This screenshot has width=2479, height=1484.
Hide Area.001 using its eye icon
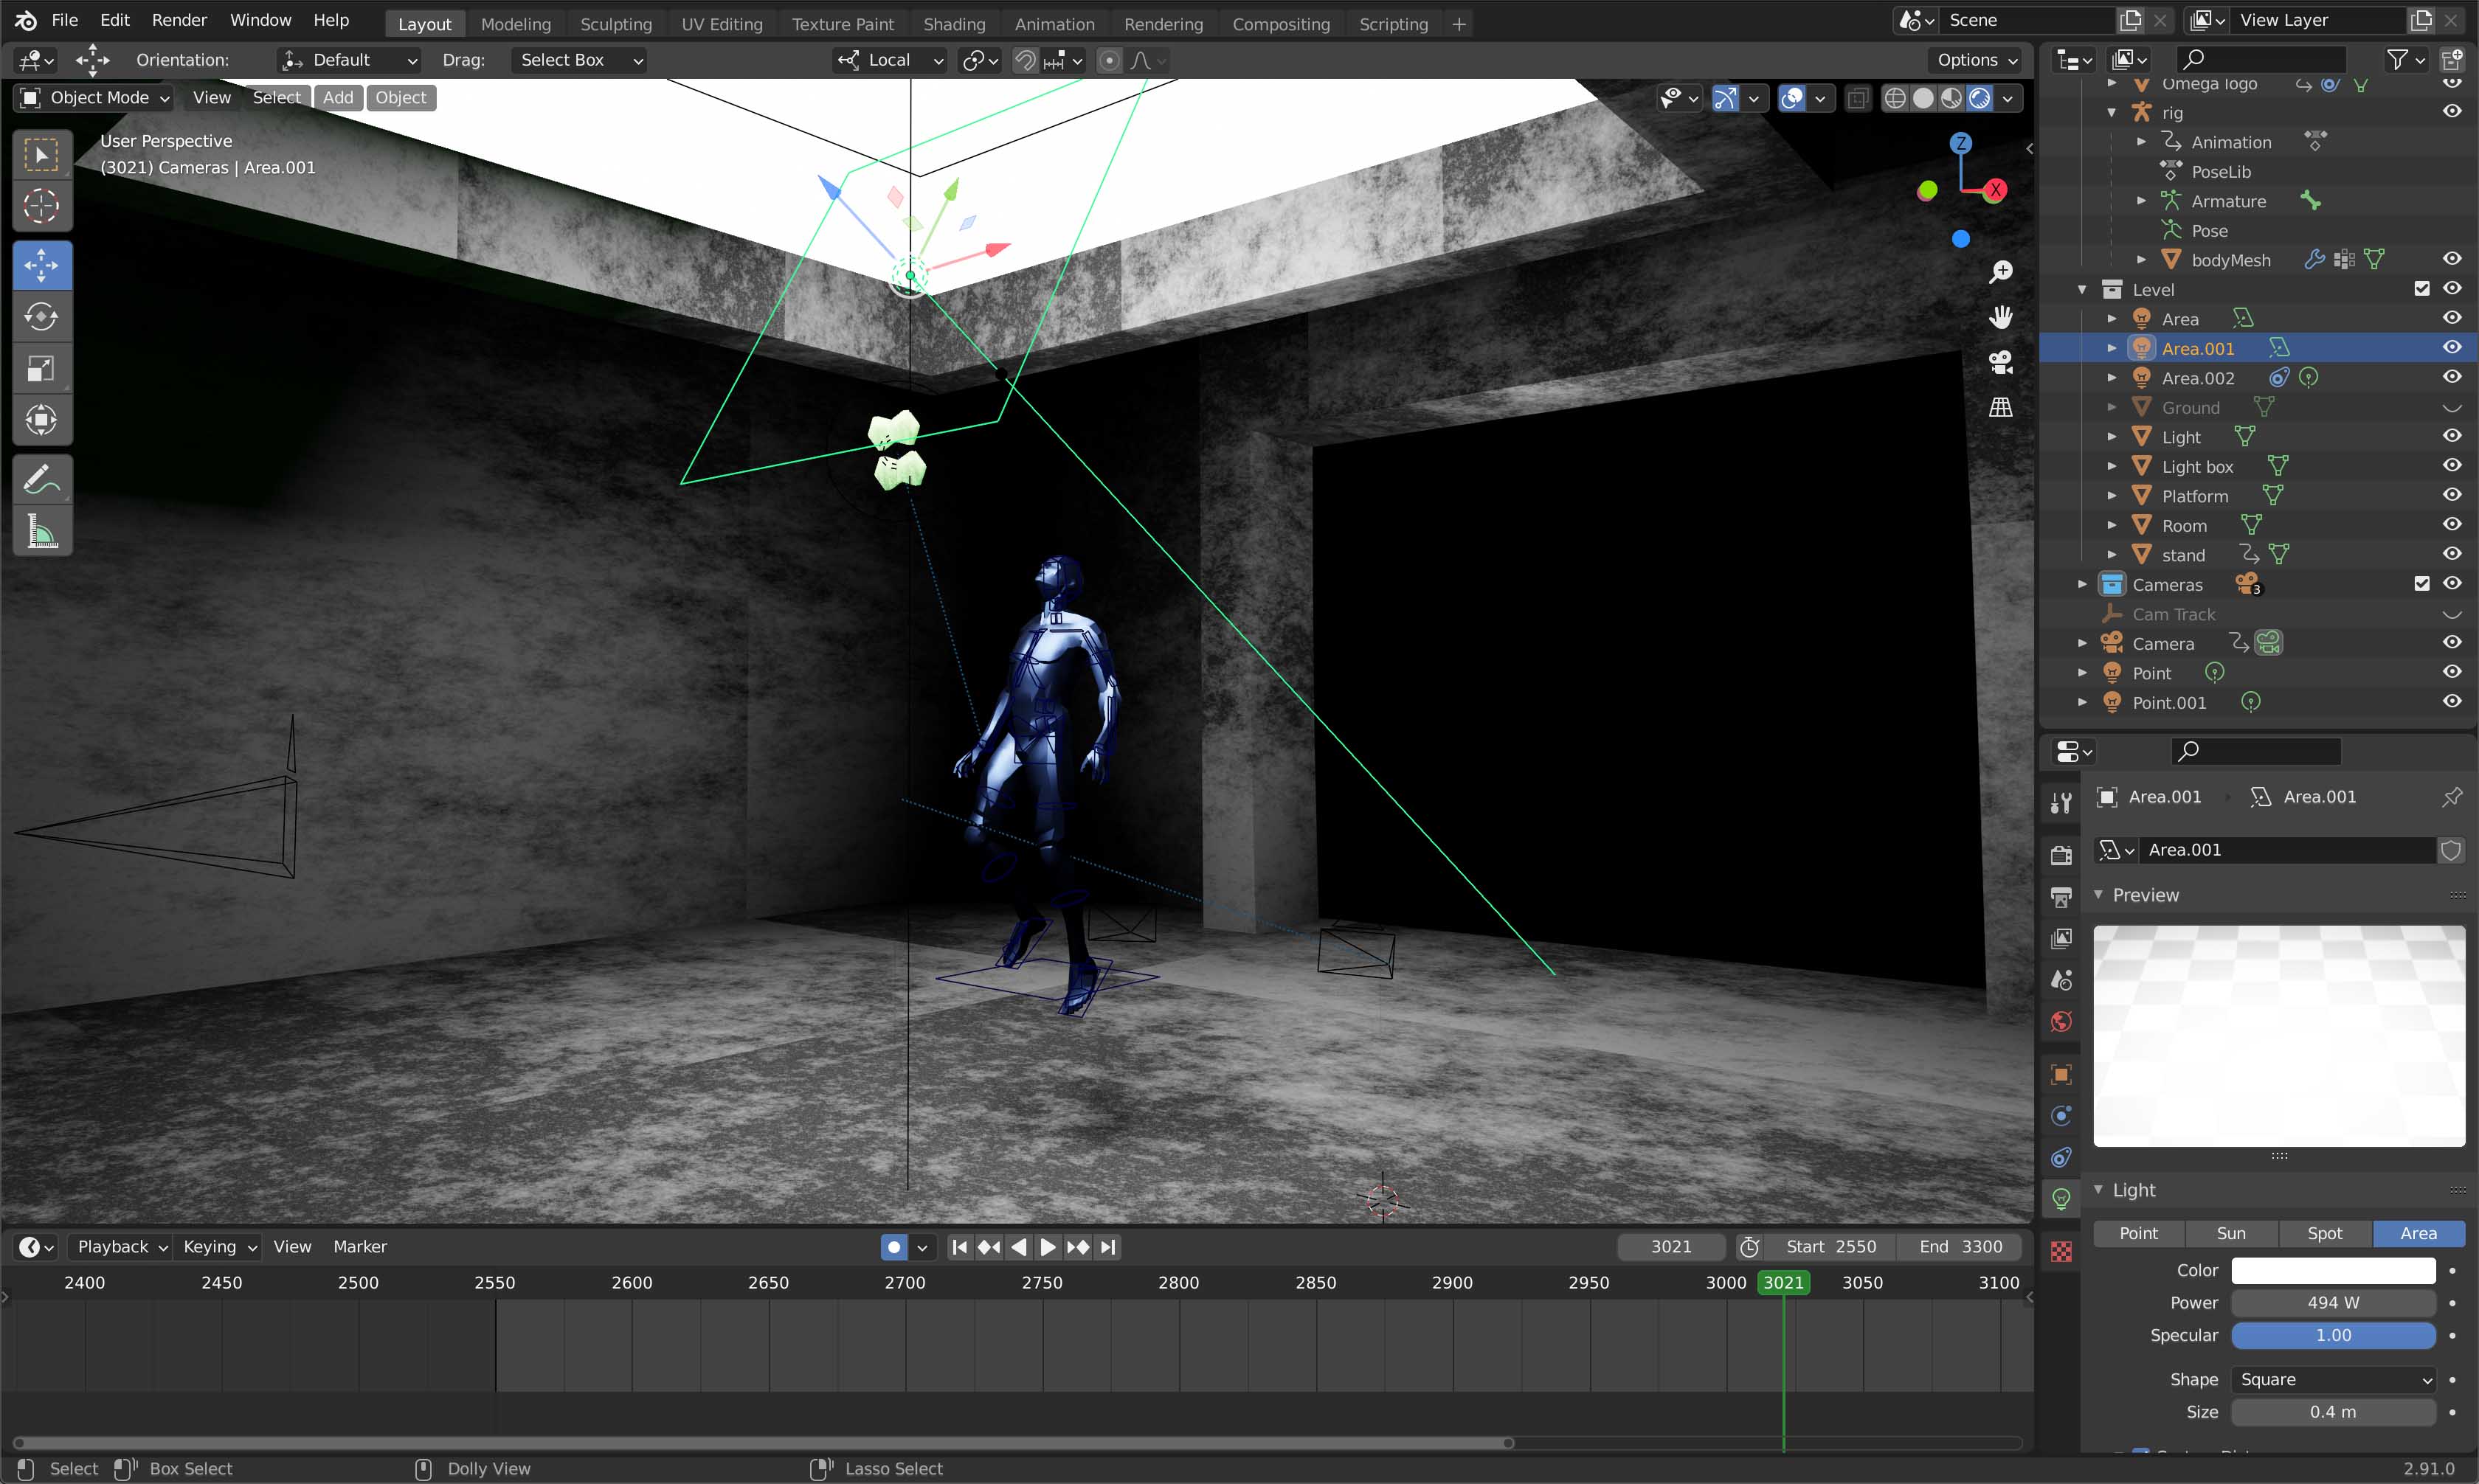(2452, 347)
